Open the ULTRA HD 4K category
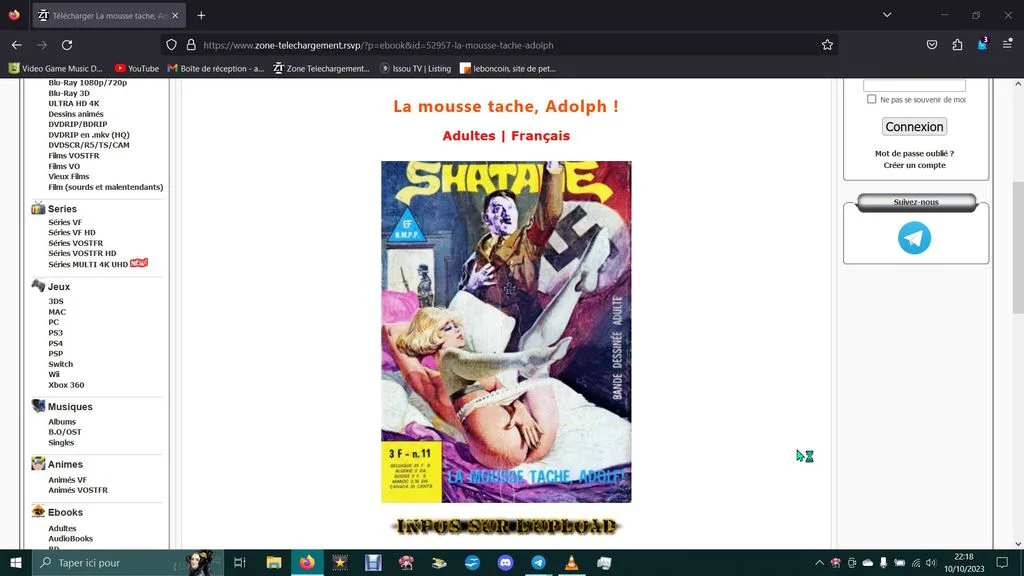 (x=74, y=103)
